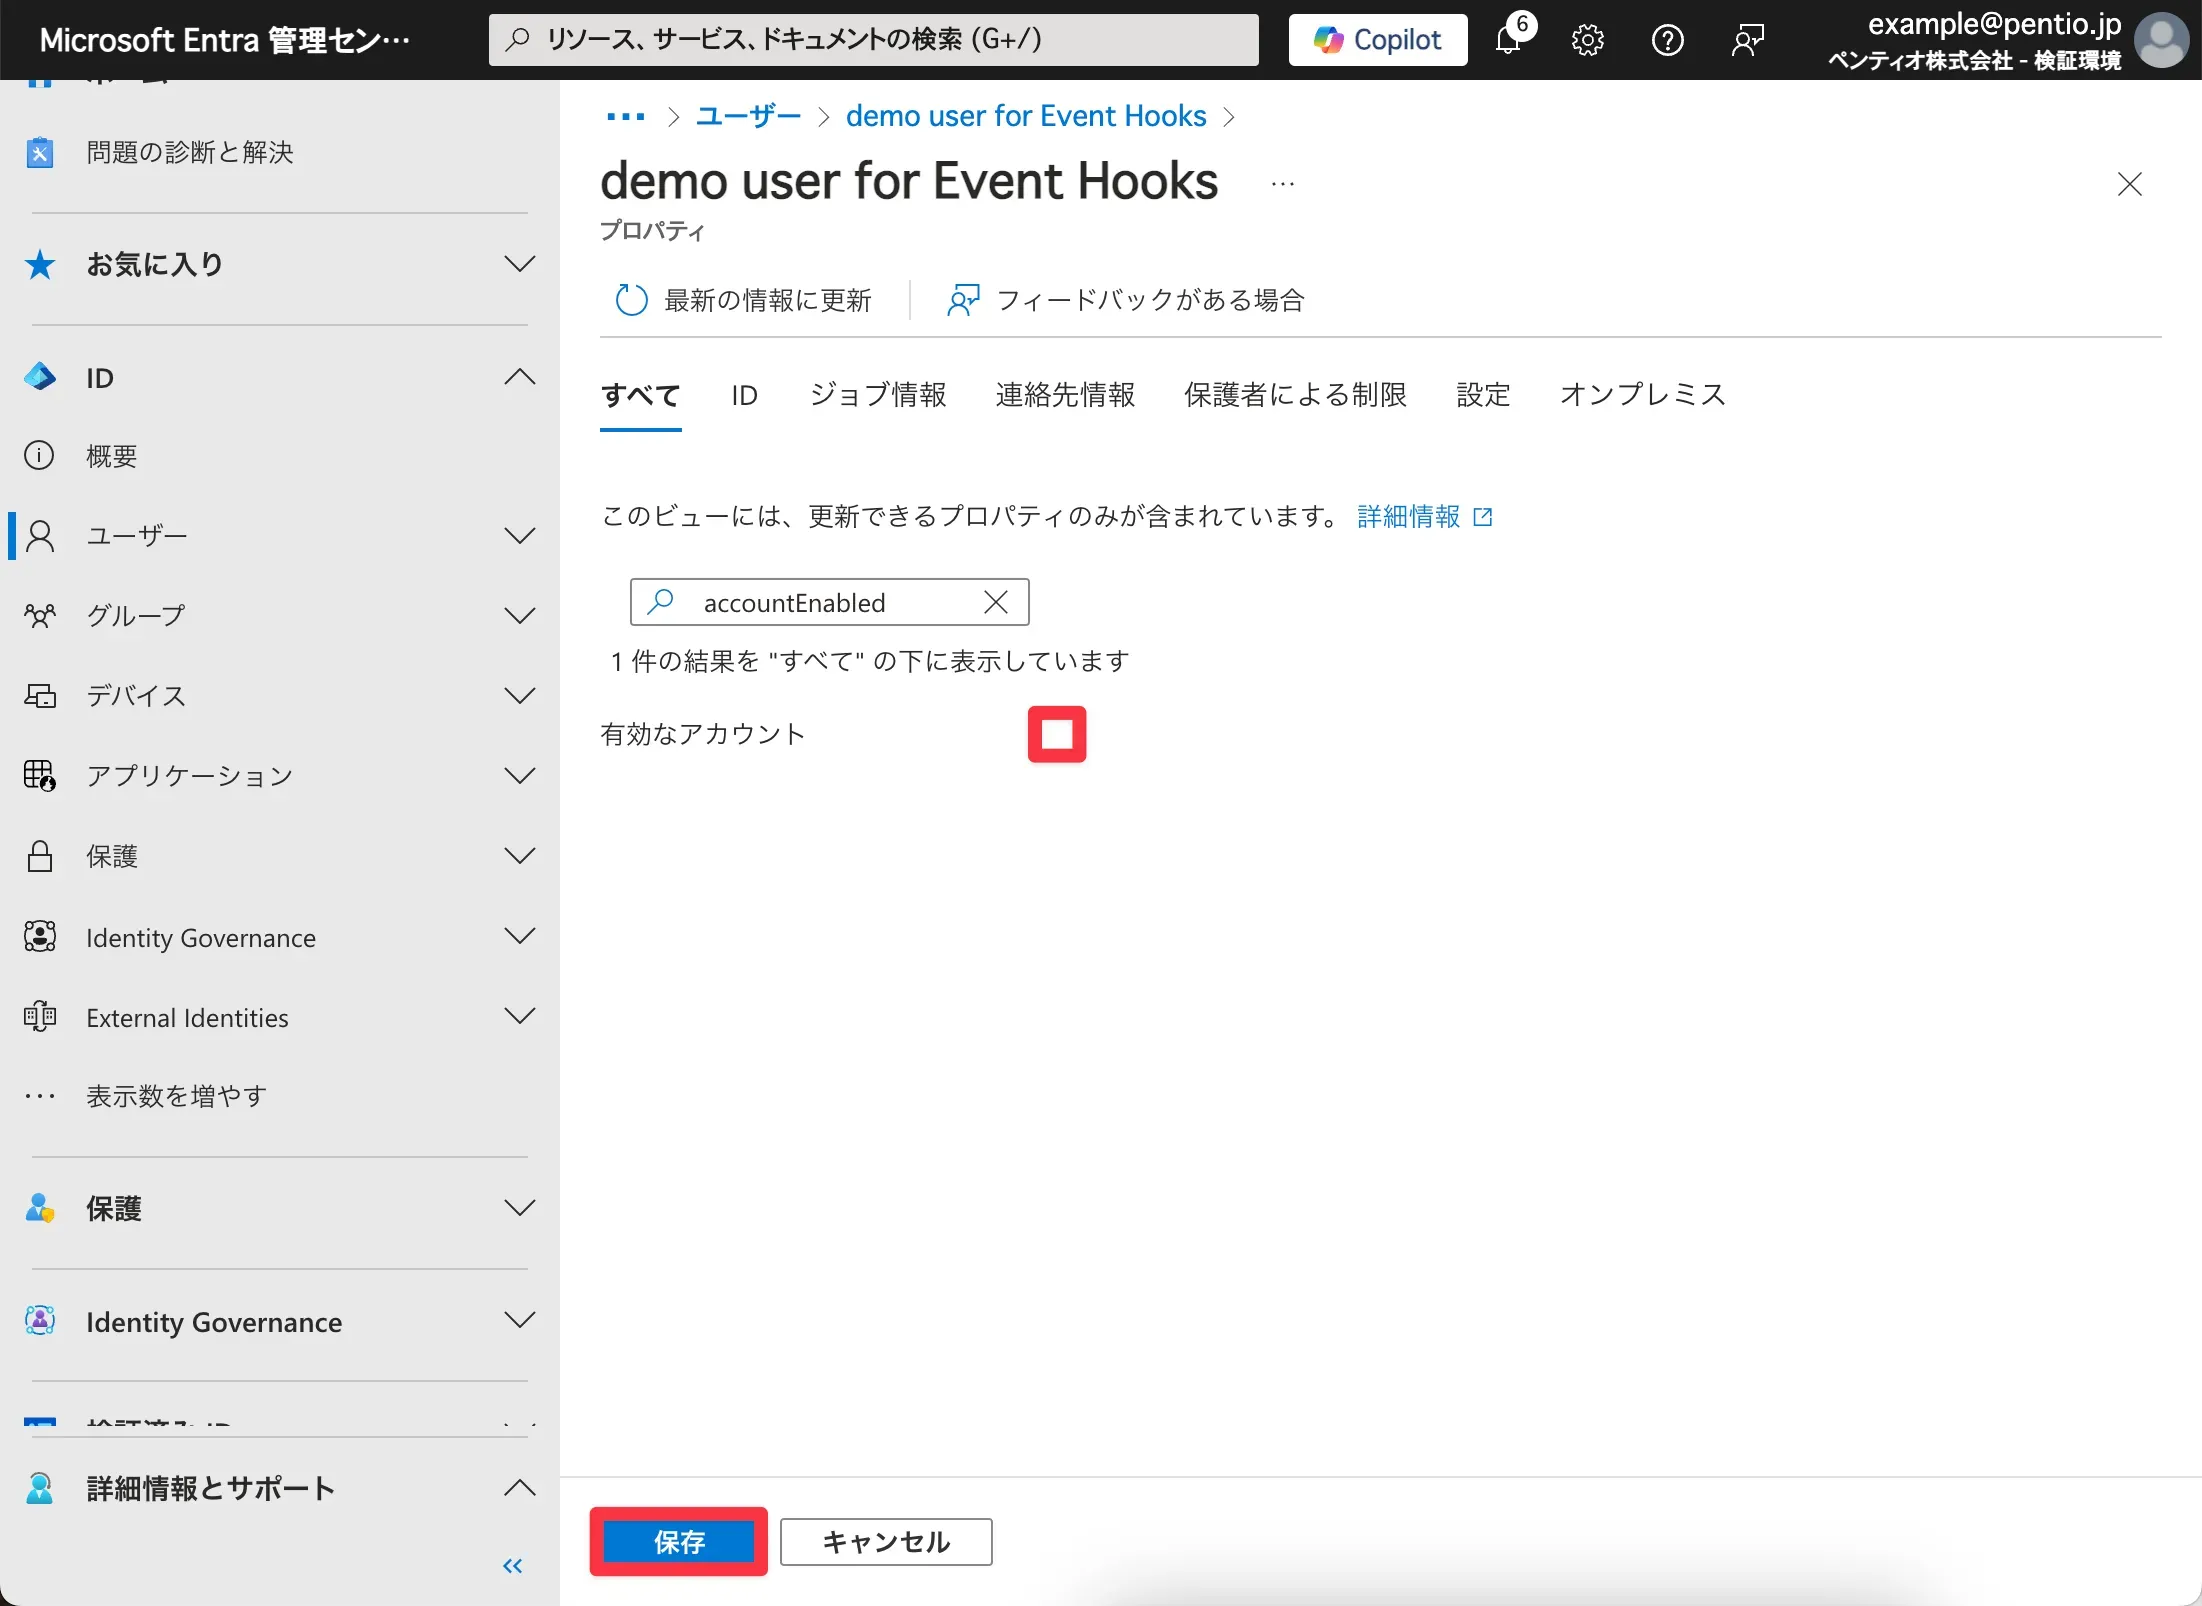This screenshot has height=1606, width=2202.
Task: Select the Identity Governance icon
Action: (40, 937)
